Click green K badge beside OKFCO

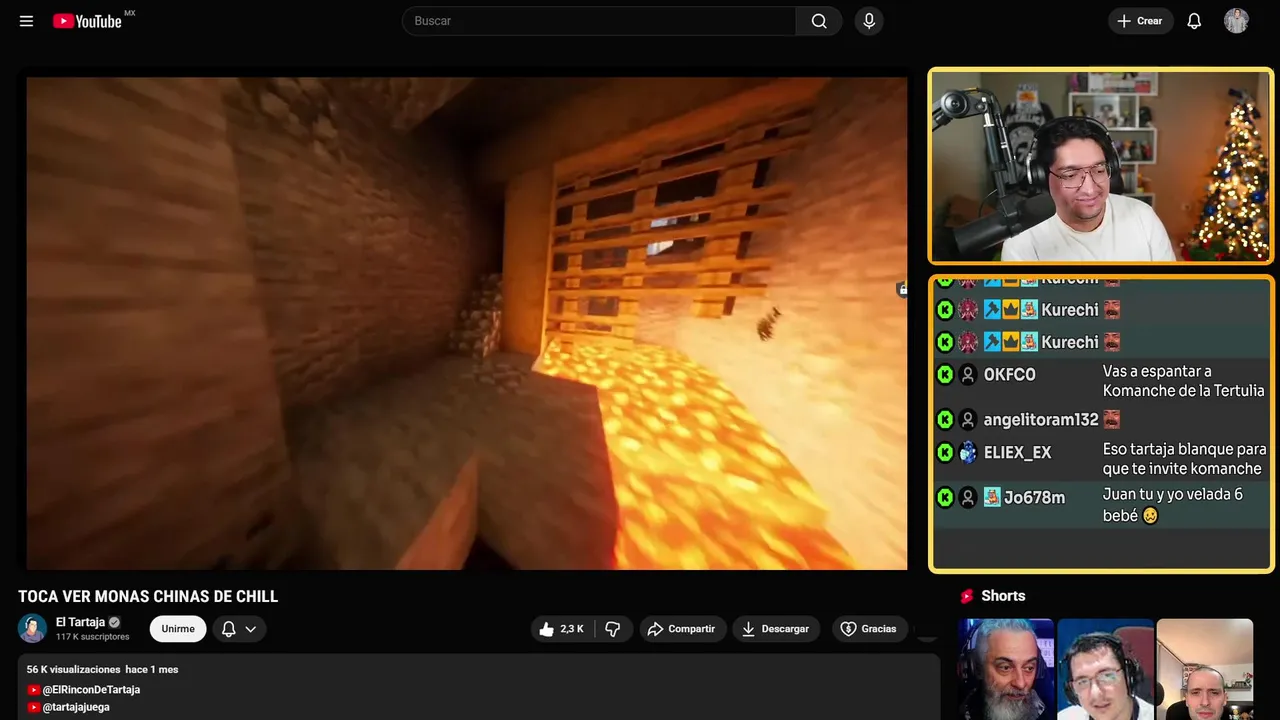[x=945, y=375]
